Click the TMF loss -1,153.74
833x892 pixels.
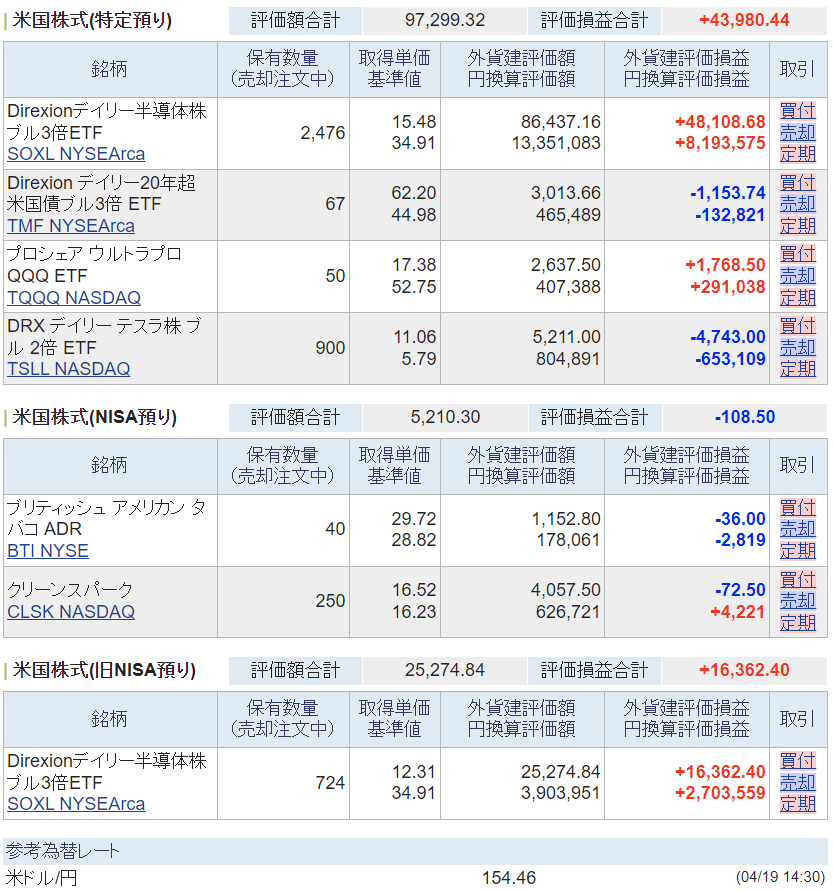pyautogui.click(x=728, y=193)
